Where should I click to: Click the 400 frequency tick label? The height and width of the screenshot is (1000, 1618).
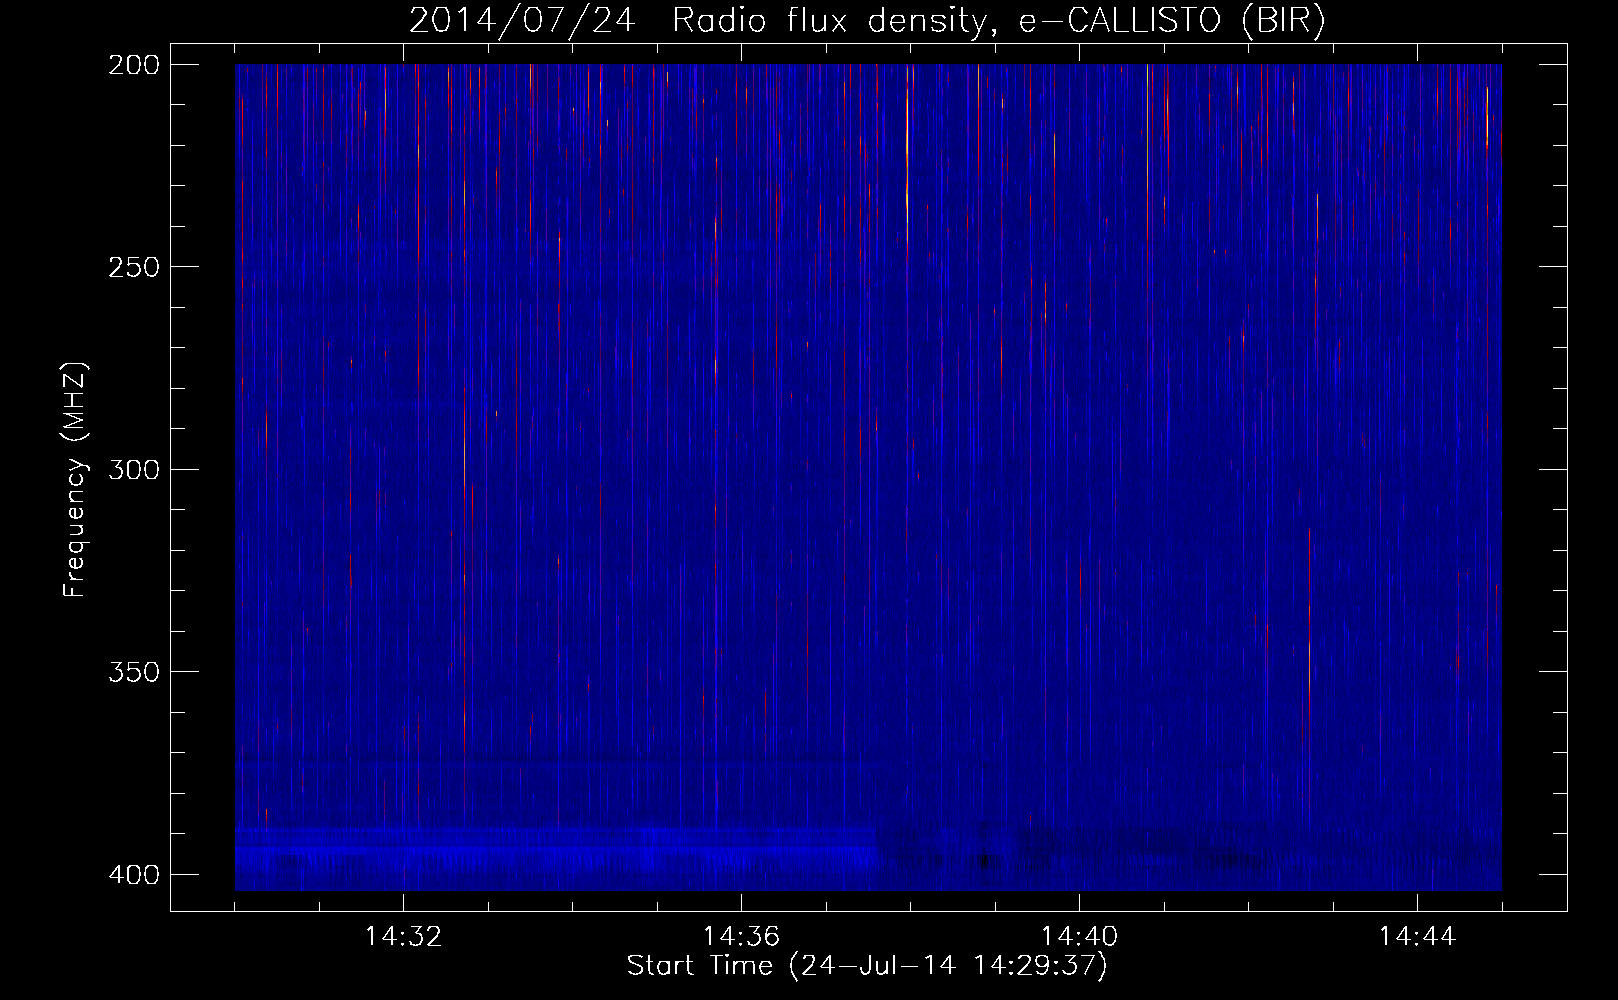[133, 875]
